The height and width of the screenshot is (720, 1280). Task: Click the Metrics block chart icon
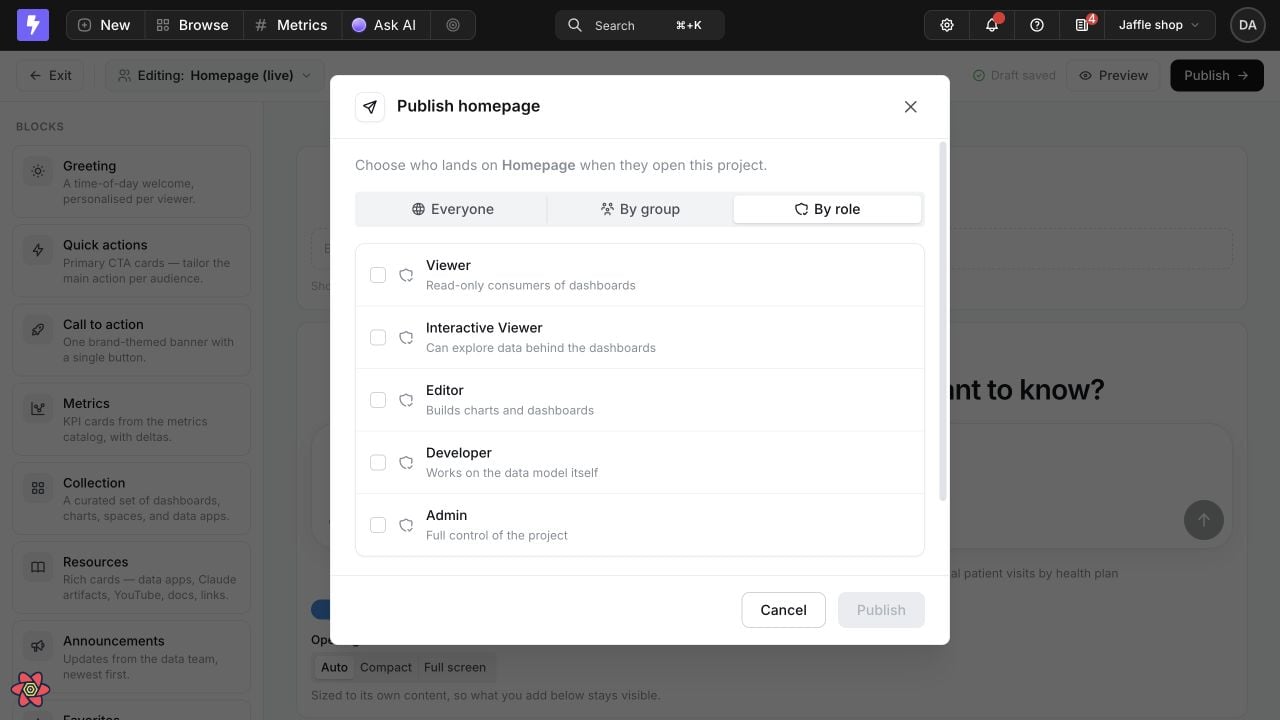(x=38, y=408)
